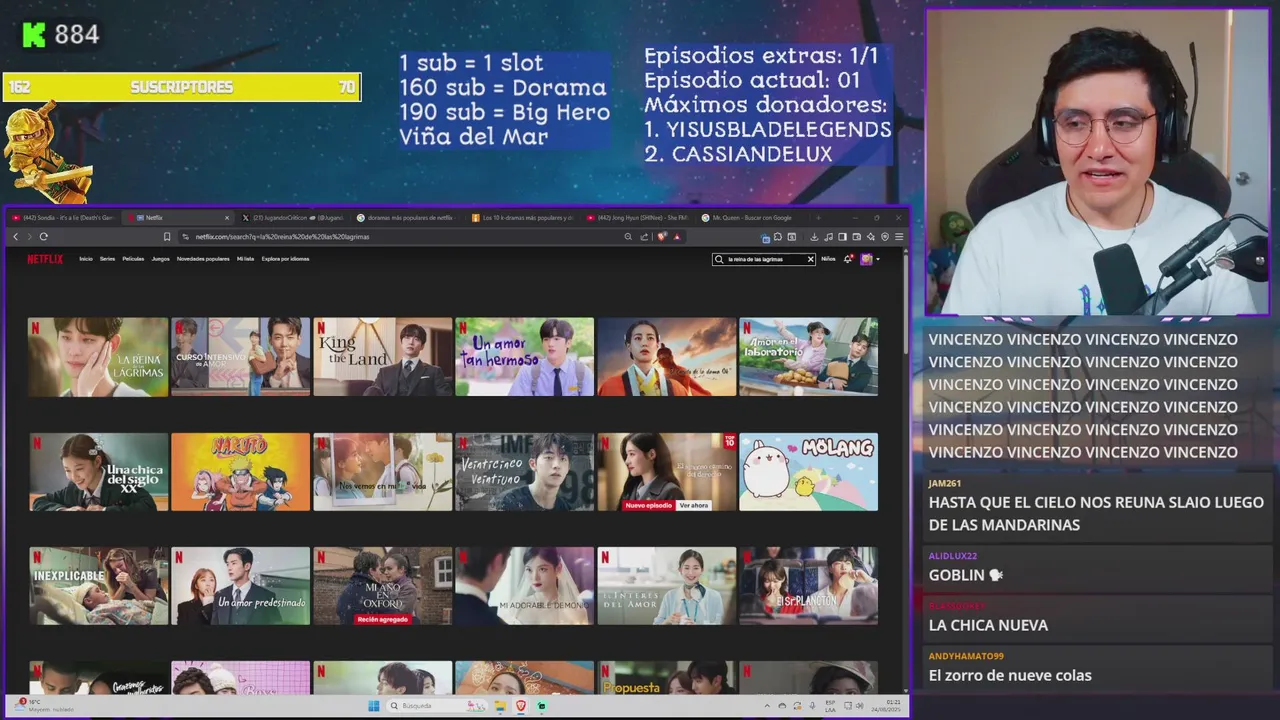Screen dimensions: 1280x720
Task: Open Curso Intensivo de Amor thumbnail
Action: pyautogui.click(x=240, y=357)
